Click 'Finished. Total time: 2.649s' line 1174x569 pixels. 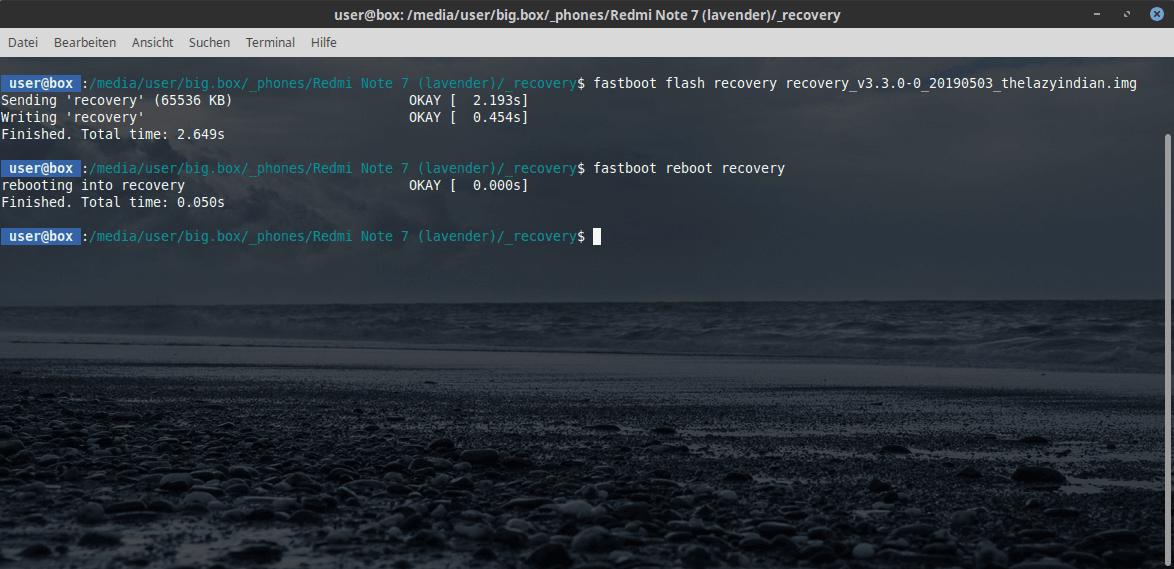(x=113, y=135)
